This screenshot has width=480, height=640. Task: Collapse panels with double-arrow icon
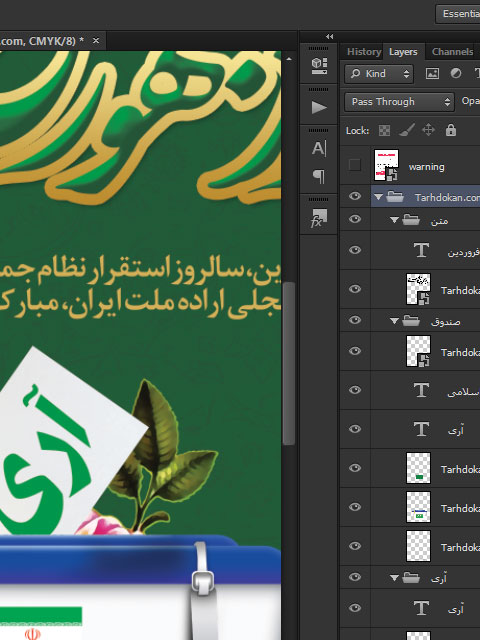pyautogui.click(x=330, y=37)
